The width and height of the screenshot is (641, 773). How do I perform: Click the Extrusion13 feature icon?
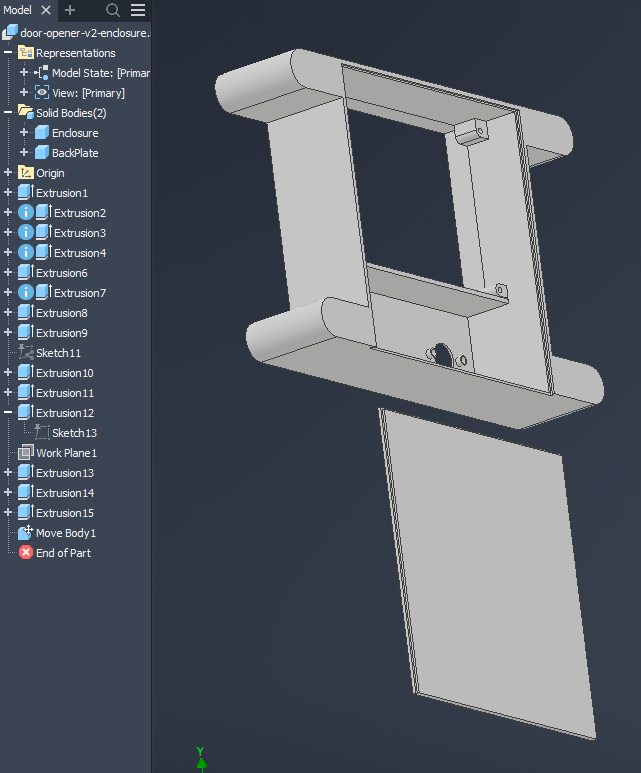[x=26, y=472]
